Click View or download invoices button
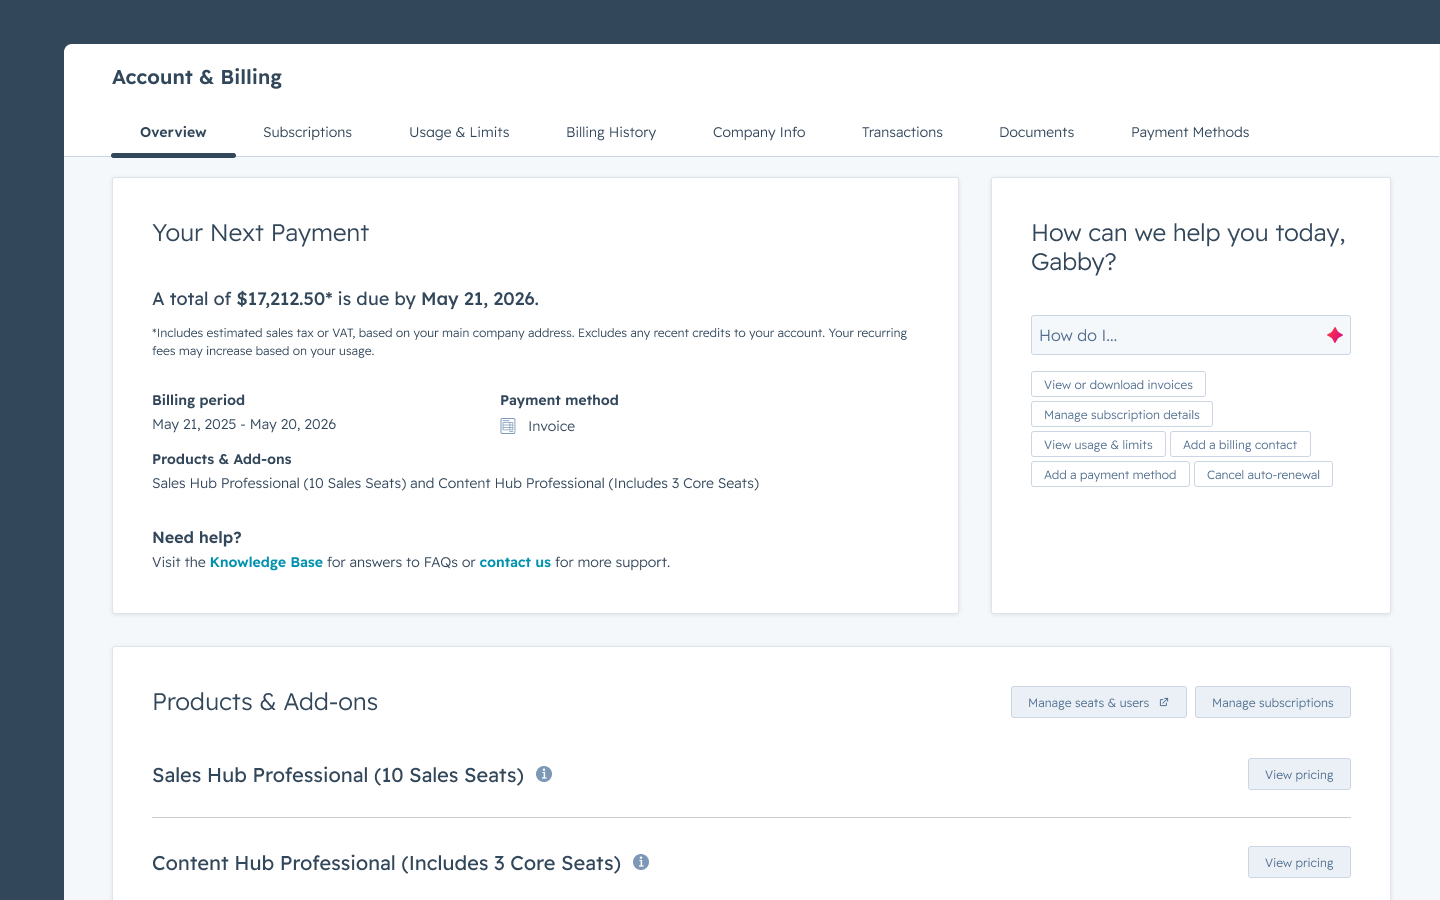The height and width of the screenshot is (900, 1440). click(1118, 384)
